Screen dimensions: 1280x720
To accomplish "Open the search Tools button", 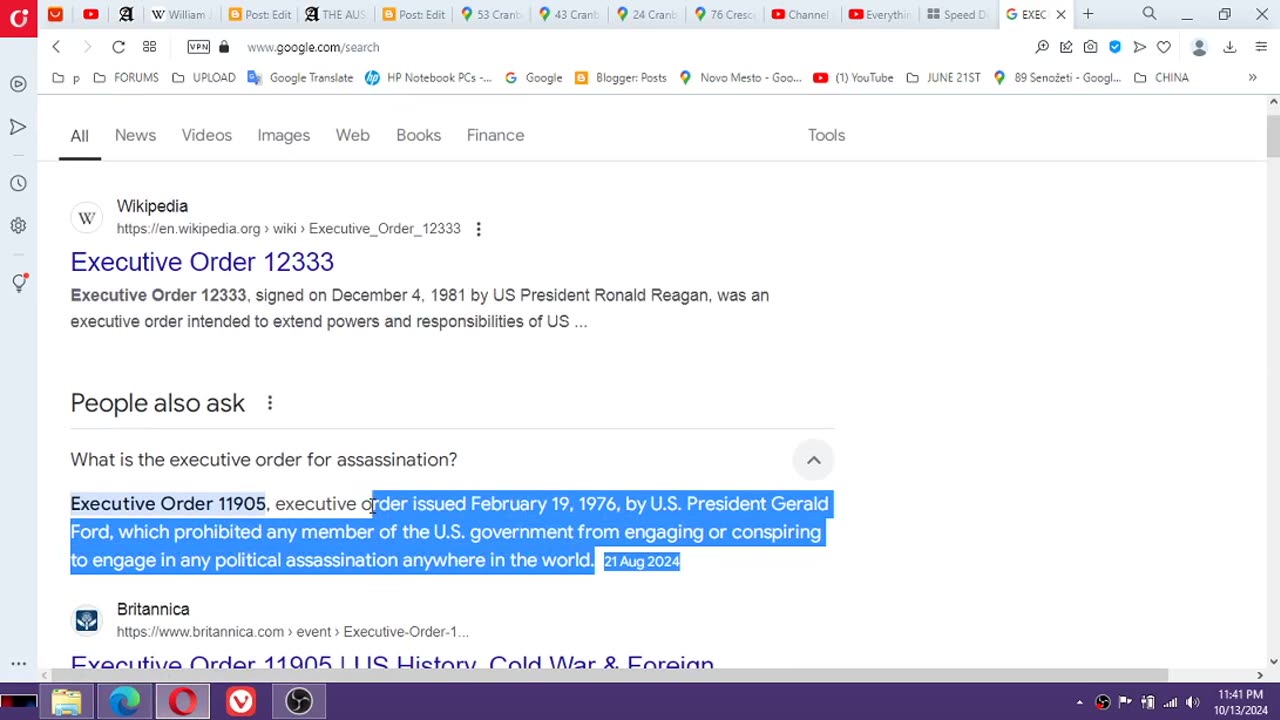I will (x=826, y=135).
